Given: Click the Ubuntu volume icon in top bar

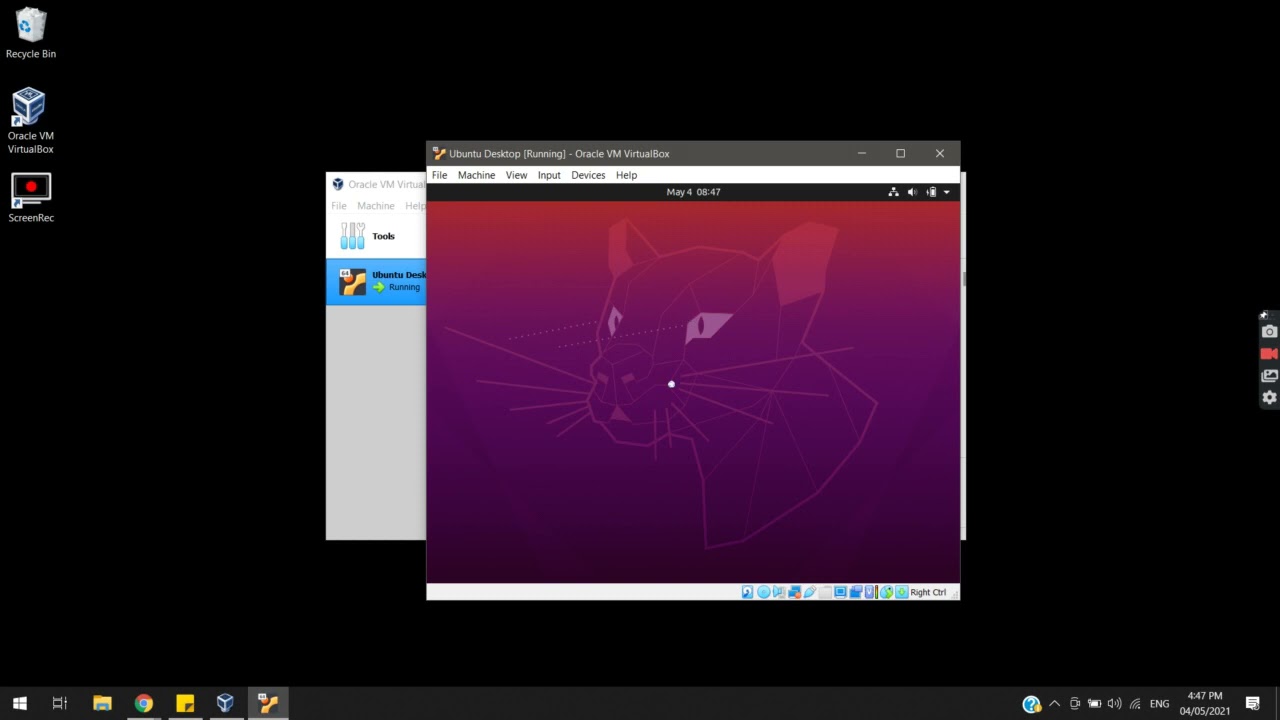Looking at the screenshot, I should coord(912,192).
